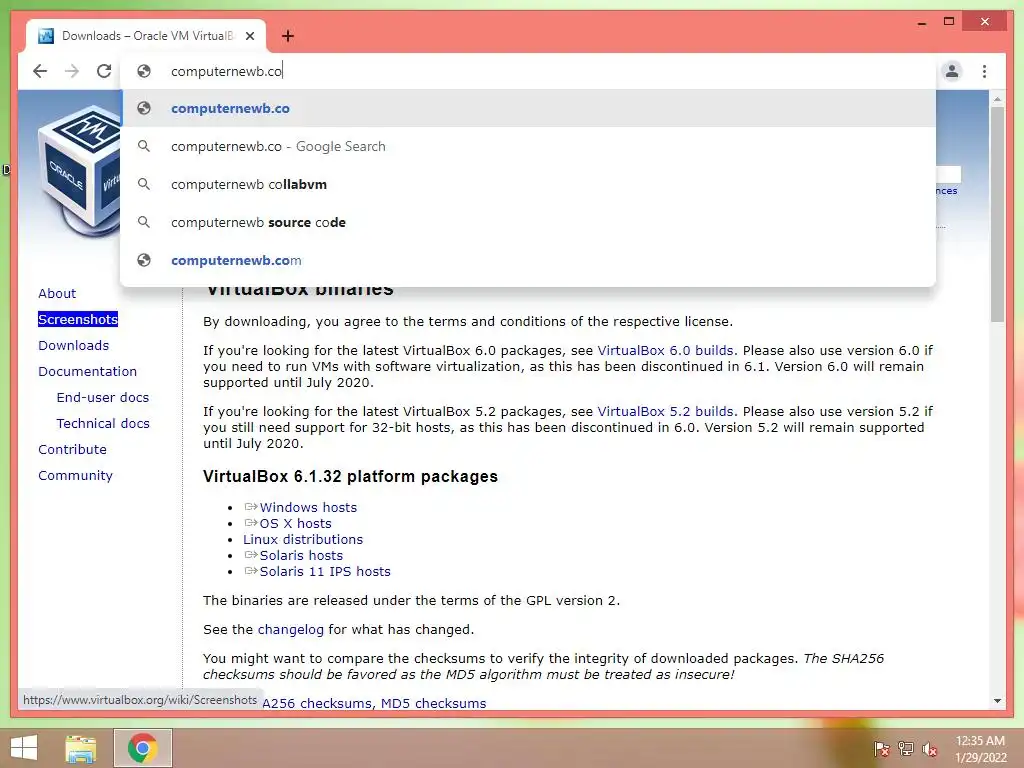The width and height of the screenshot is (1024, 768).
Task: Open the About sidebar link
Action: [57, 293]
